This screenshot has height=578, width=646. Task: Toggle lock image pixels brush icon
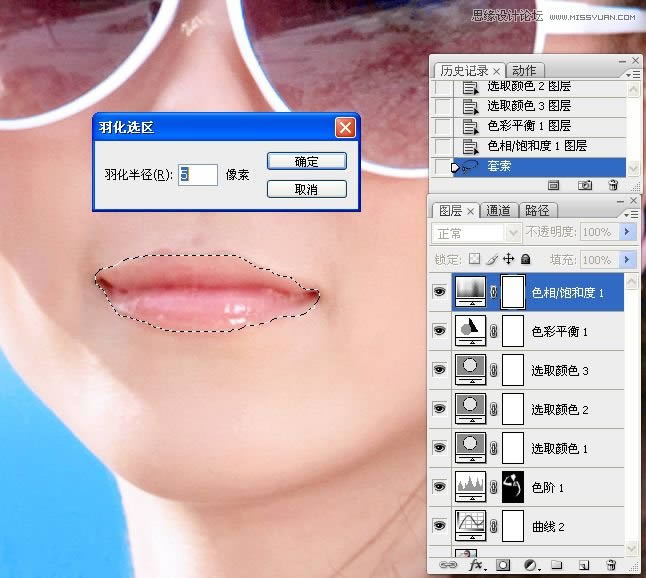point(492,259)
